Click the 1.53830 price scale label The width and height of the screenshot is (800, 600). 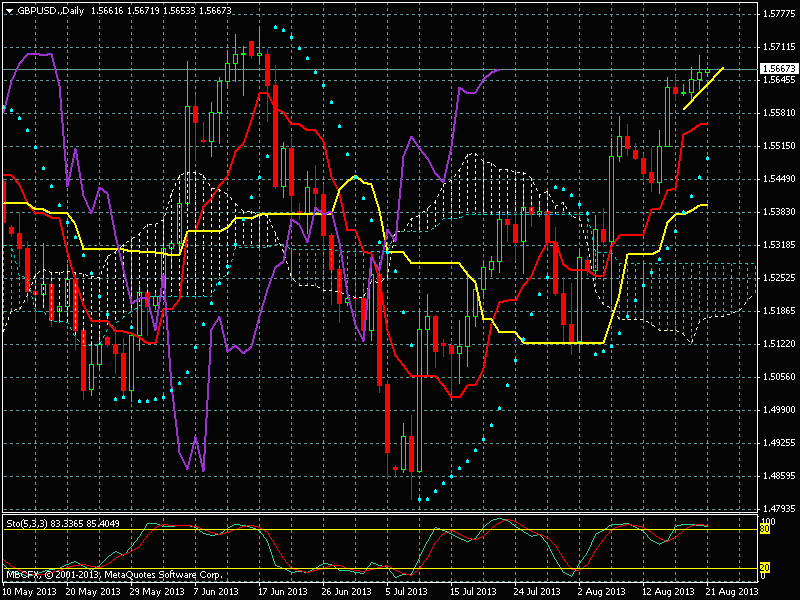(778, 212)
